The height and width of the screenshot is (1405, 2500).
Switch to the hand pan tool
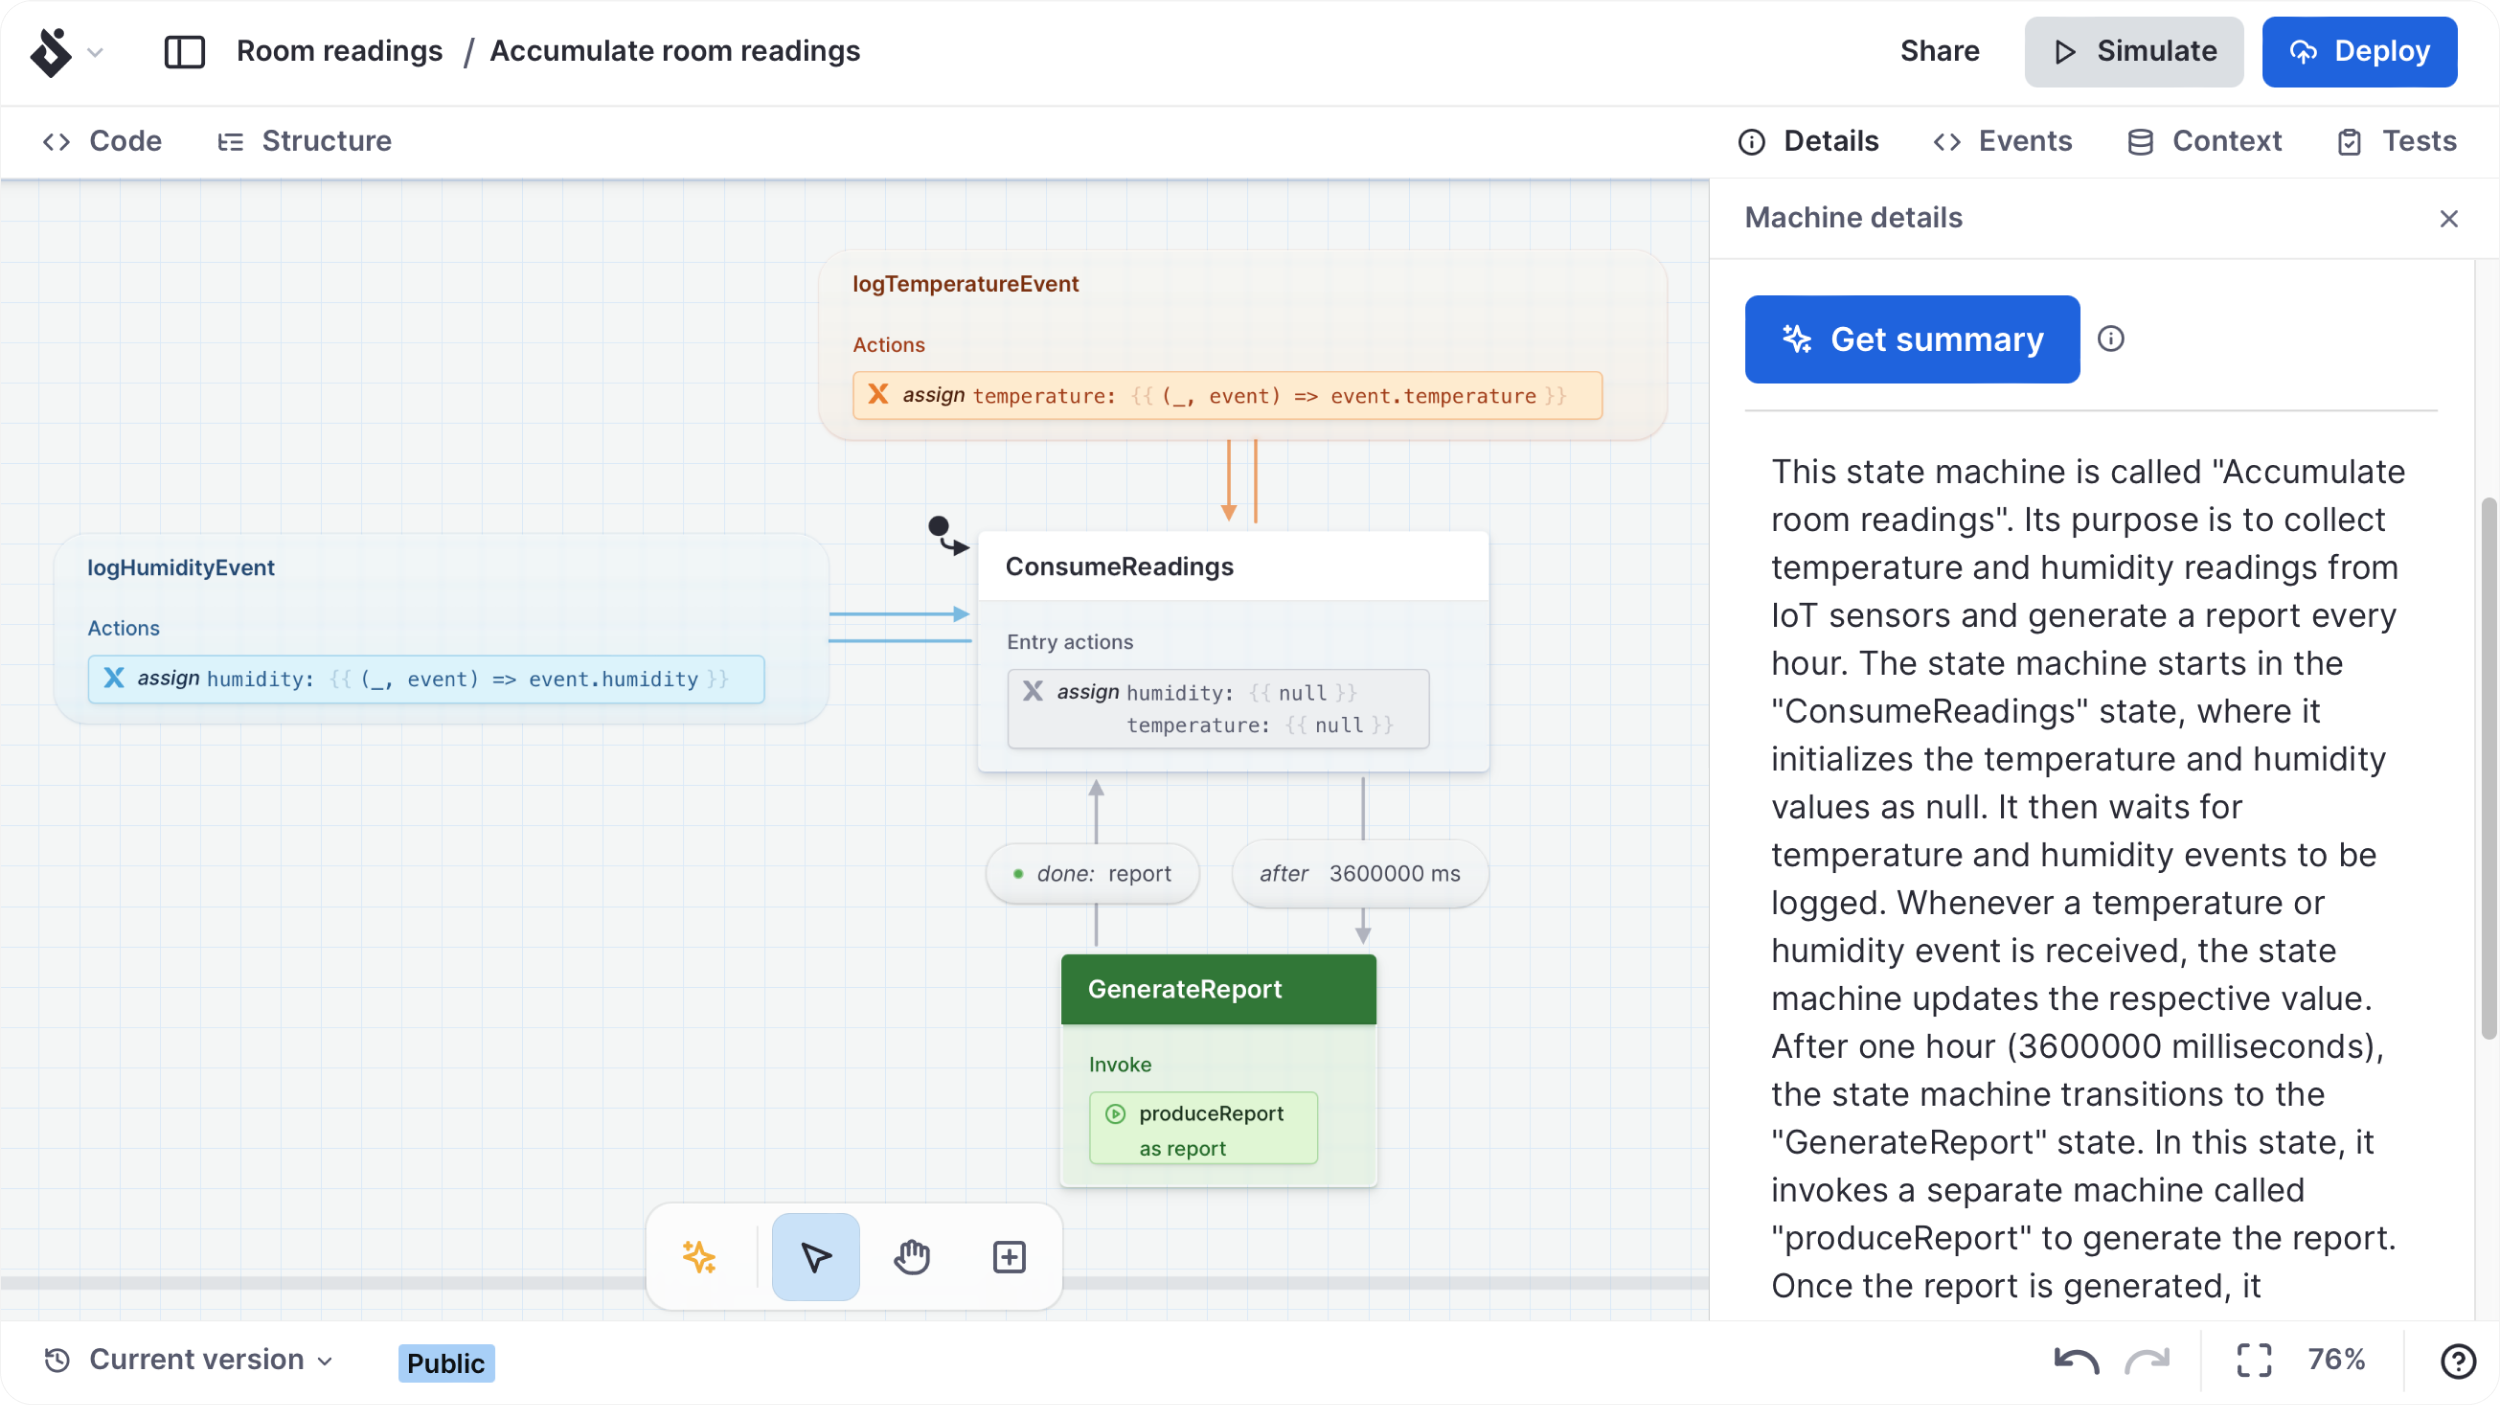click(x=911, y=1257)
